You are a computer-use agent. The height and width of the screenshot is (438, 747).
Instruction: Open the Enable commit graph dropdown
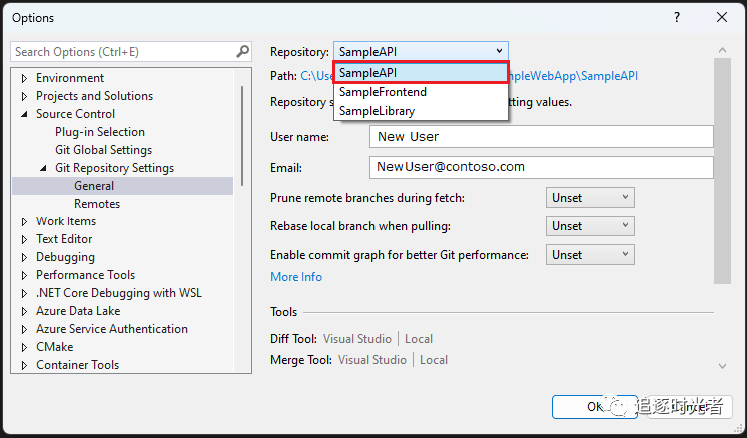[x=590, y=255]
